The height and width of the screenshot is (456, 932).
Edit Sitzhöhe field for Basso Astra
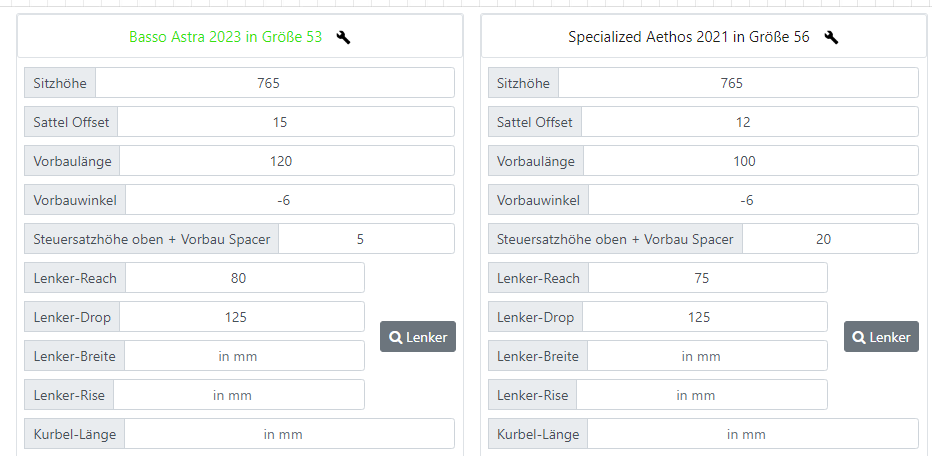tap(274, 83)
